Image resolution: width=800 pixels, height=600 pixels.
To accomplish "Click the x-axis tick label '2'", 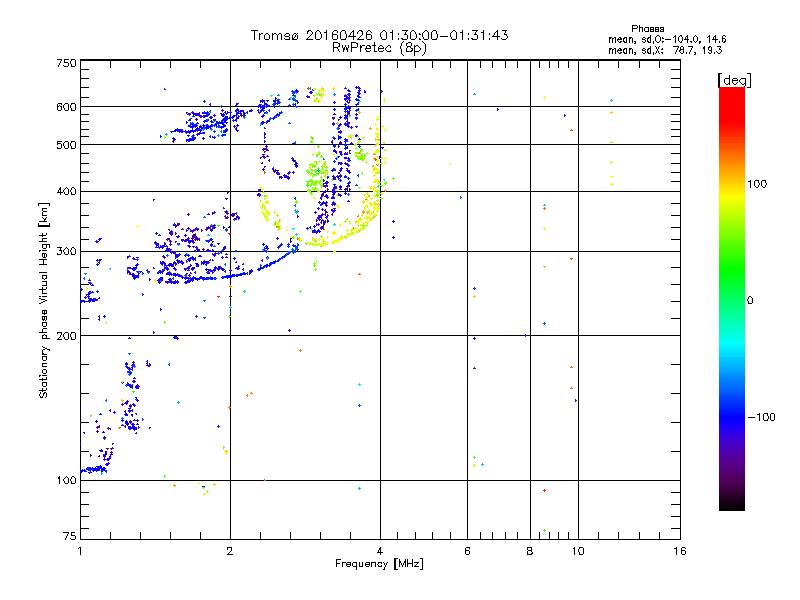I will click(x=230, y=551).
